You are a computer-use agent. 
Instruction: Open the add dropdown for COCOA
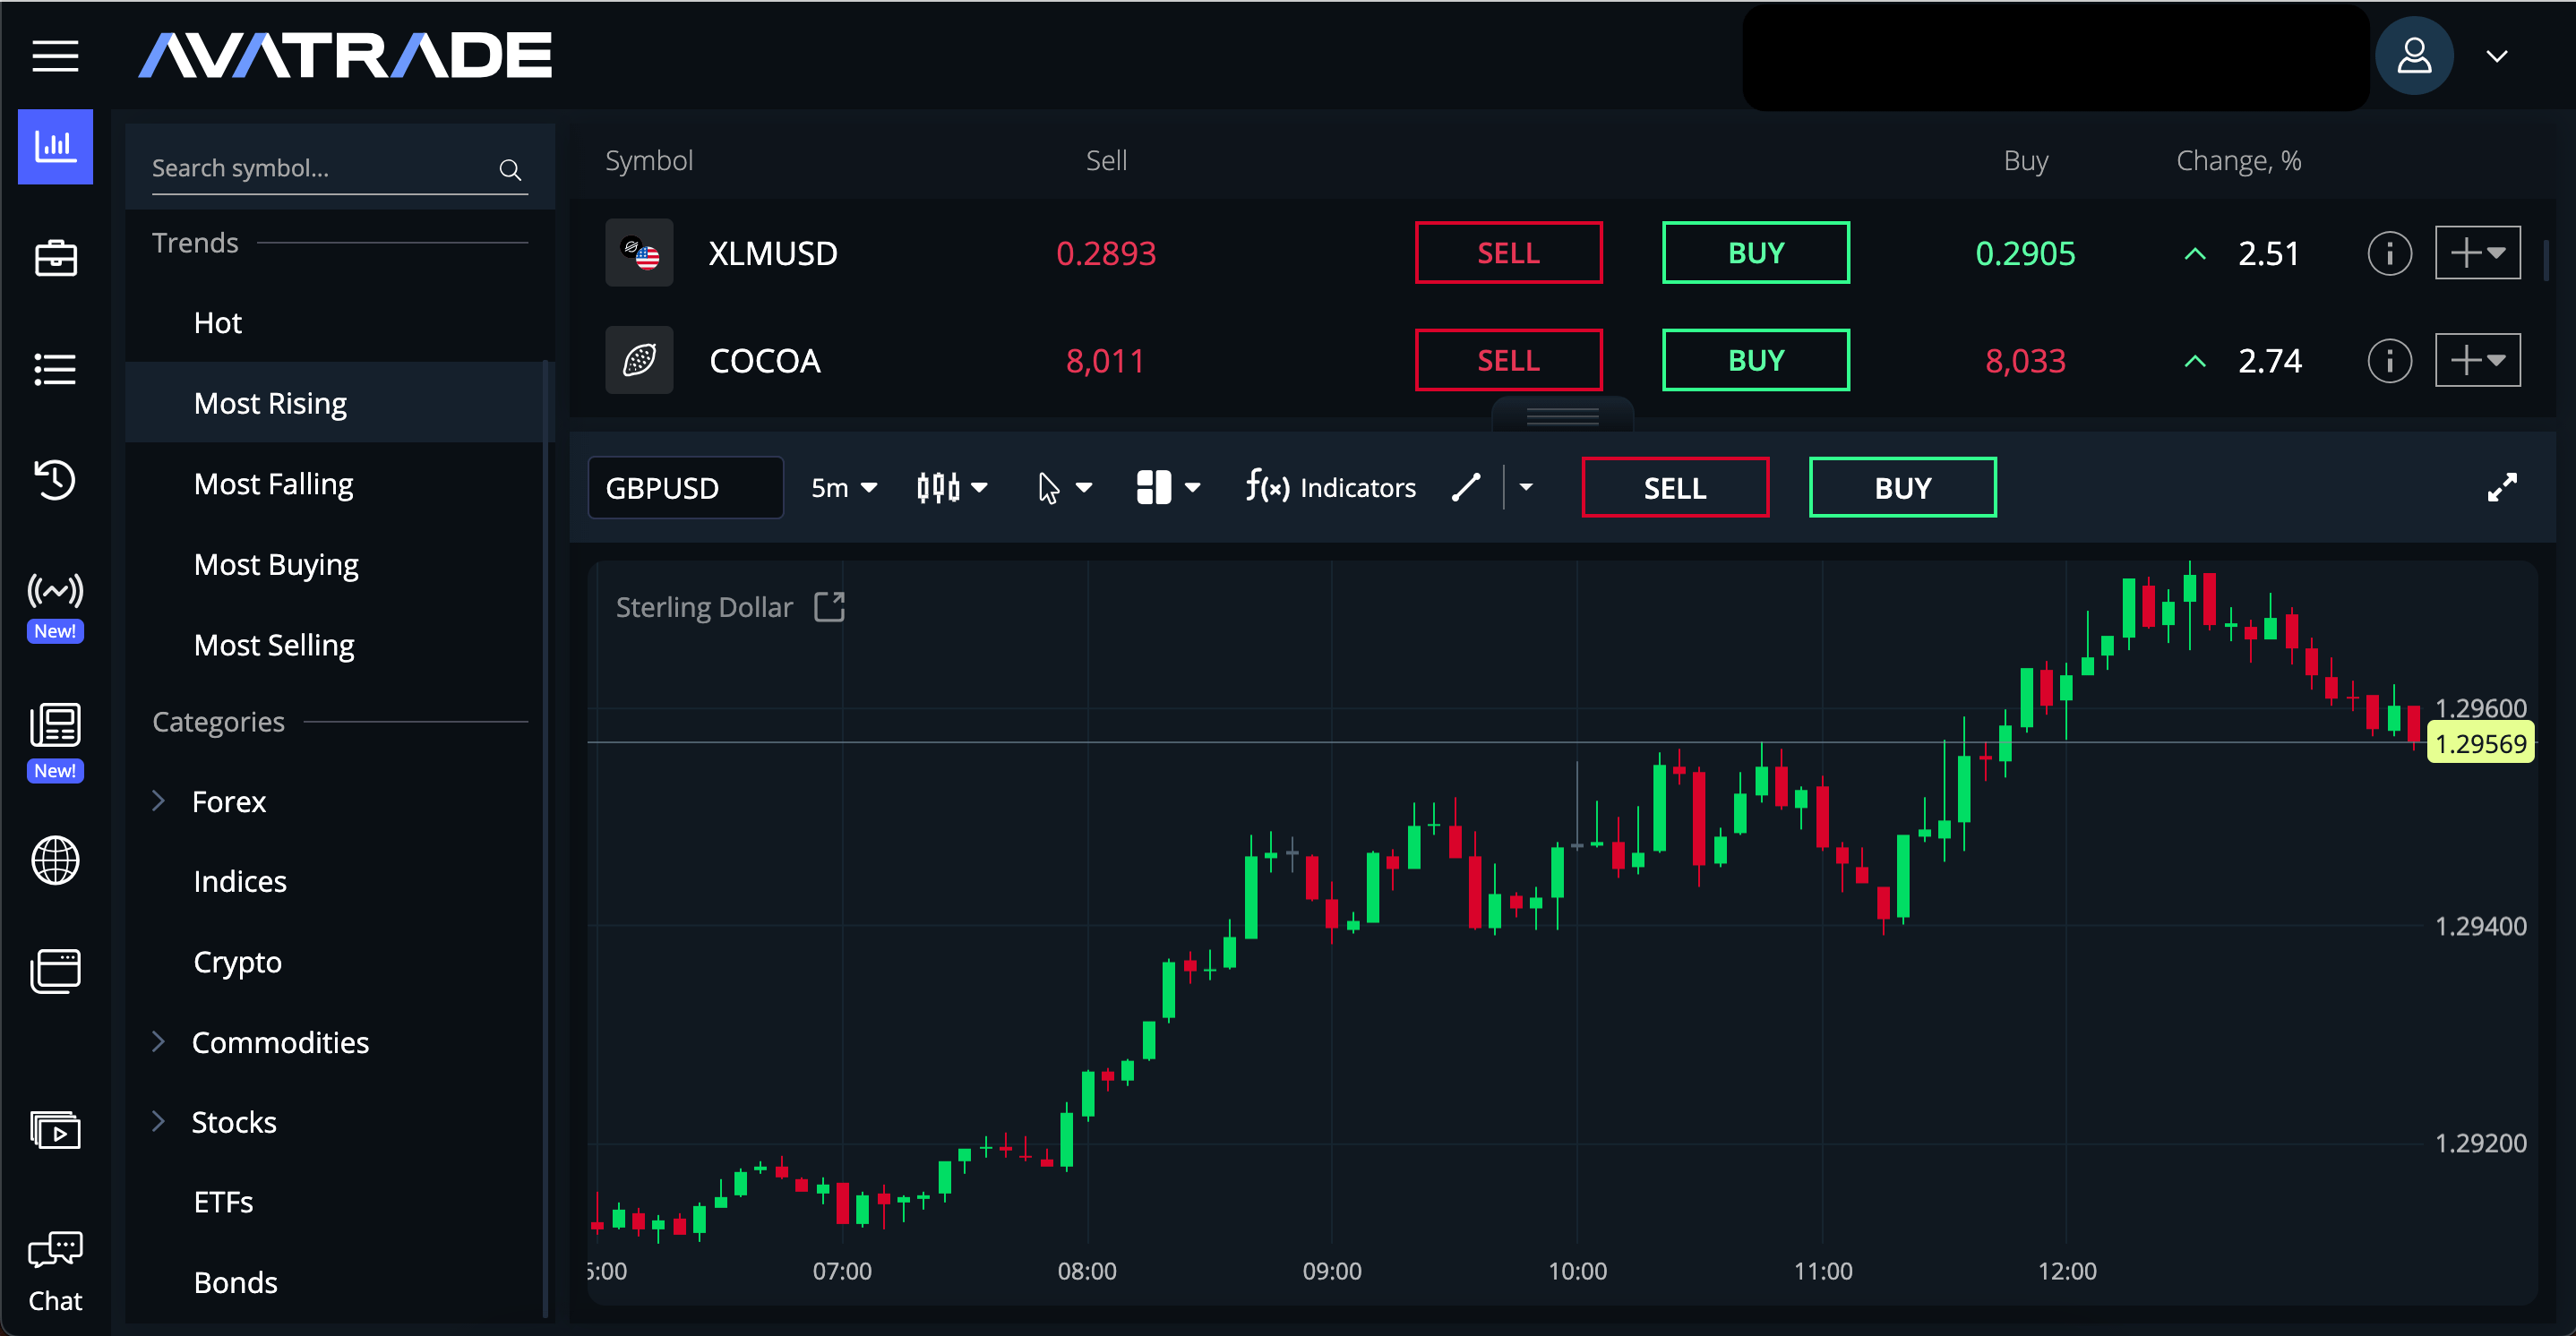click(x=2477, y=360)
